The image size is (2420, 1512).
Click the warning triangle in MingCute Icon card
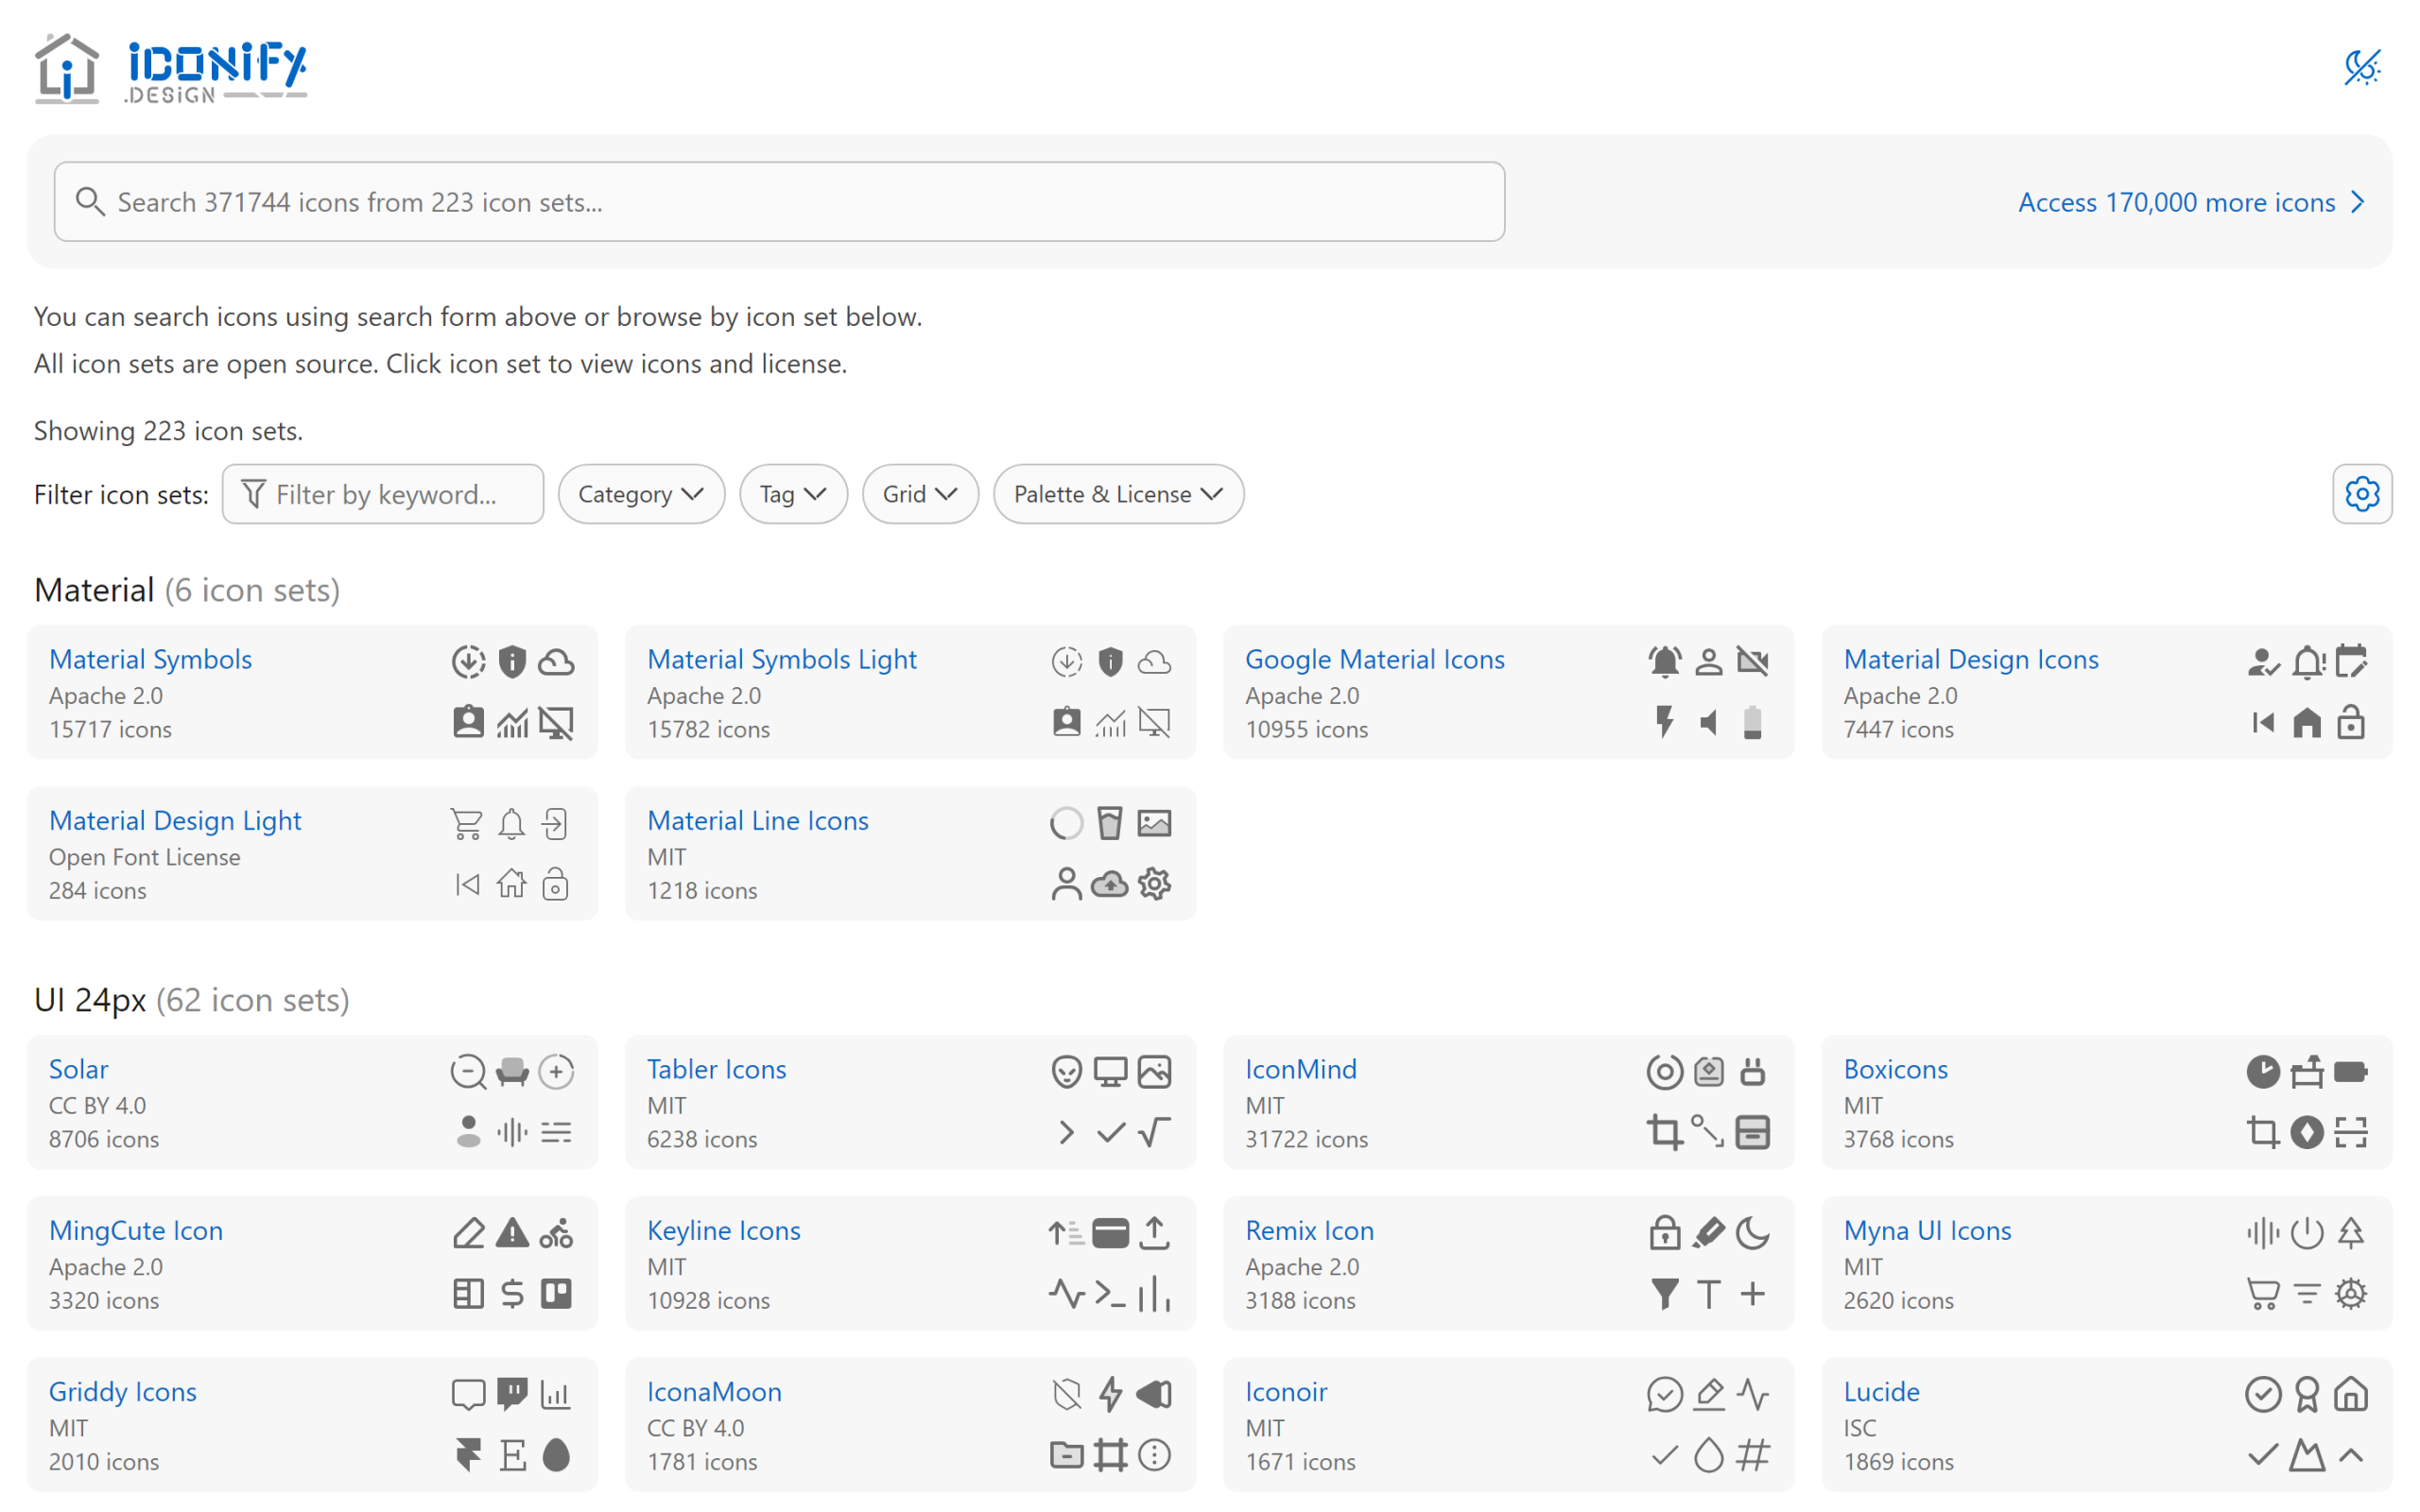point(512,1232)
